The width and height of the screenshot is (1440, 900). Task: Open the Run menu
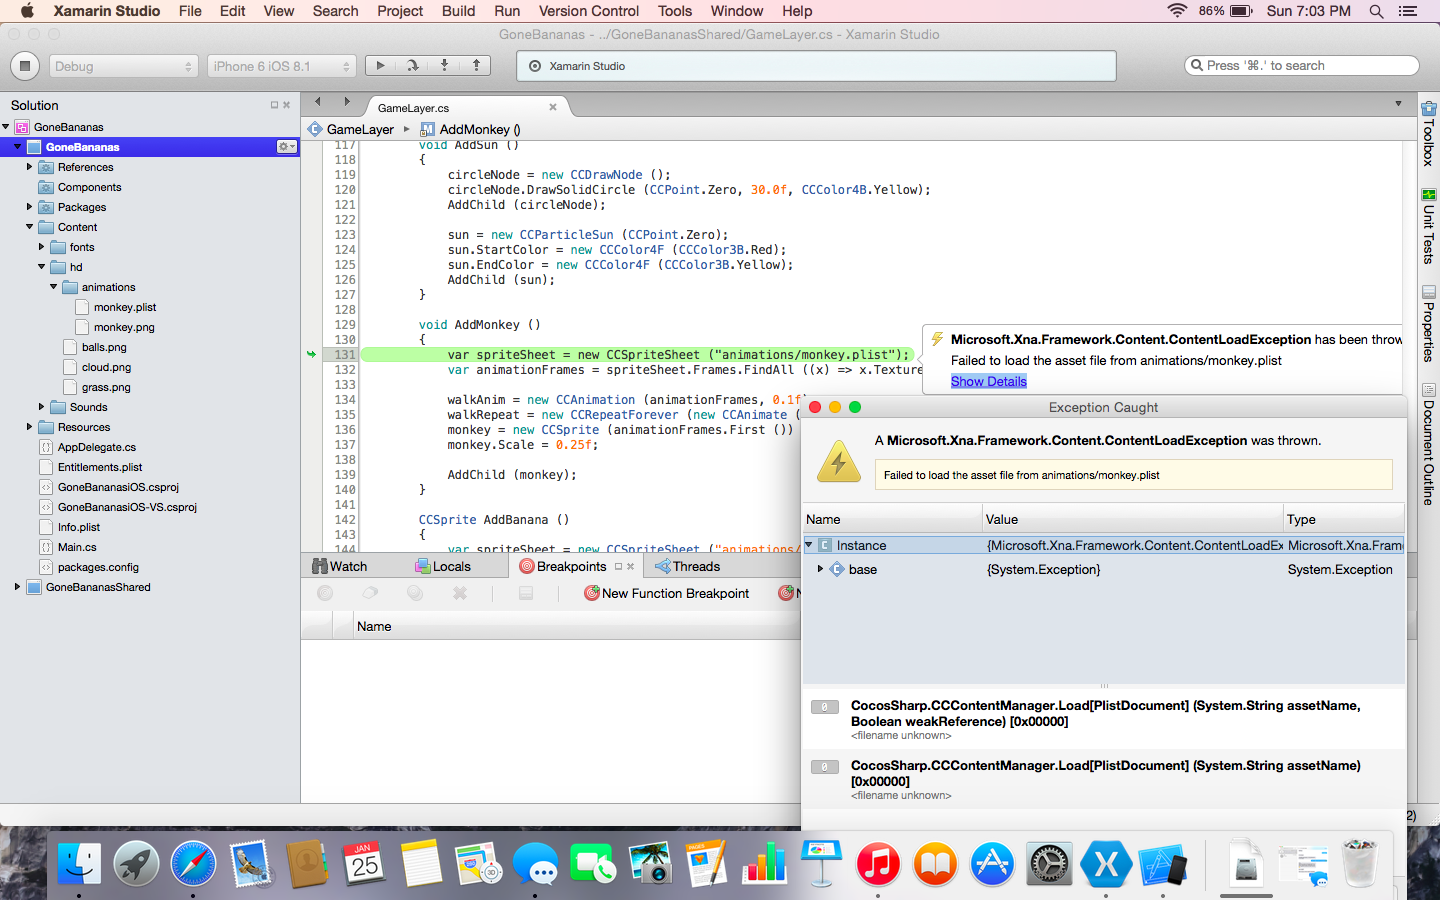tap(507, 11)
